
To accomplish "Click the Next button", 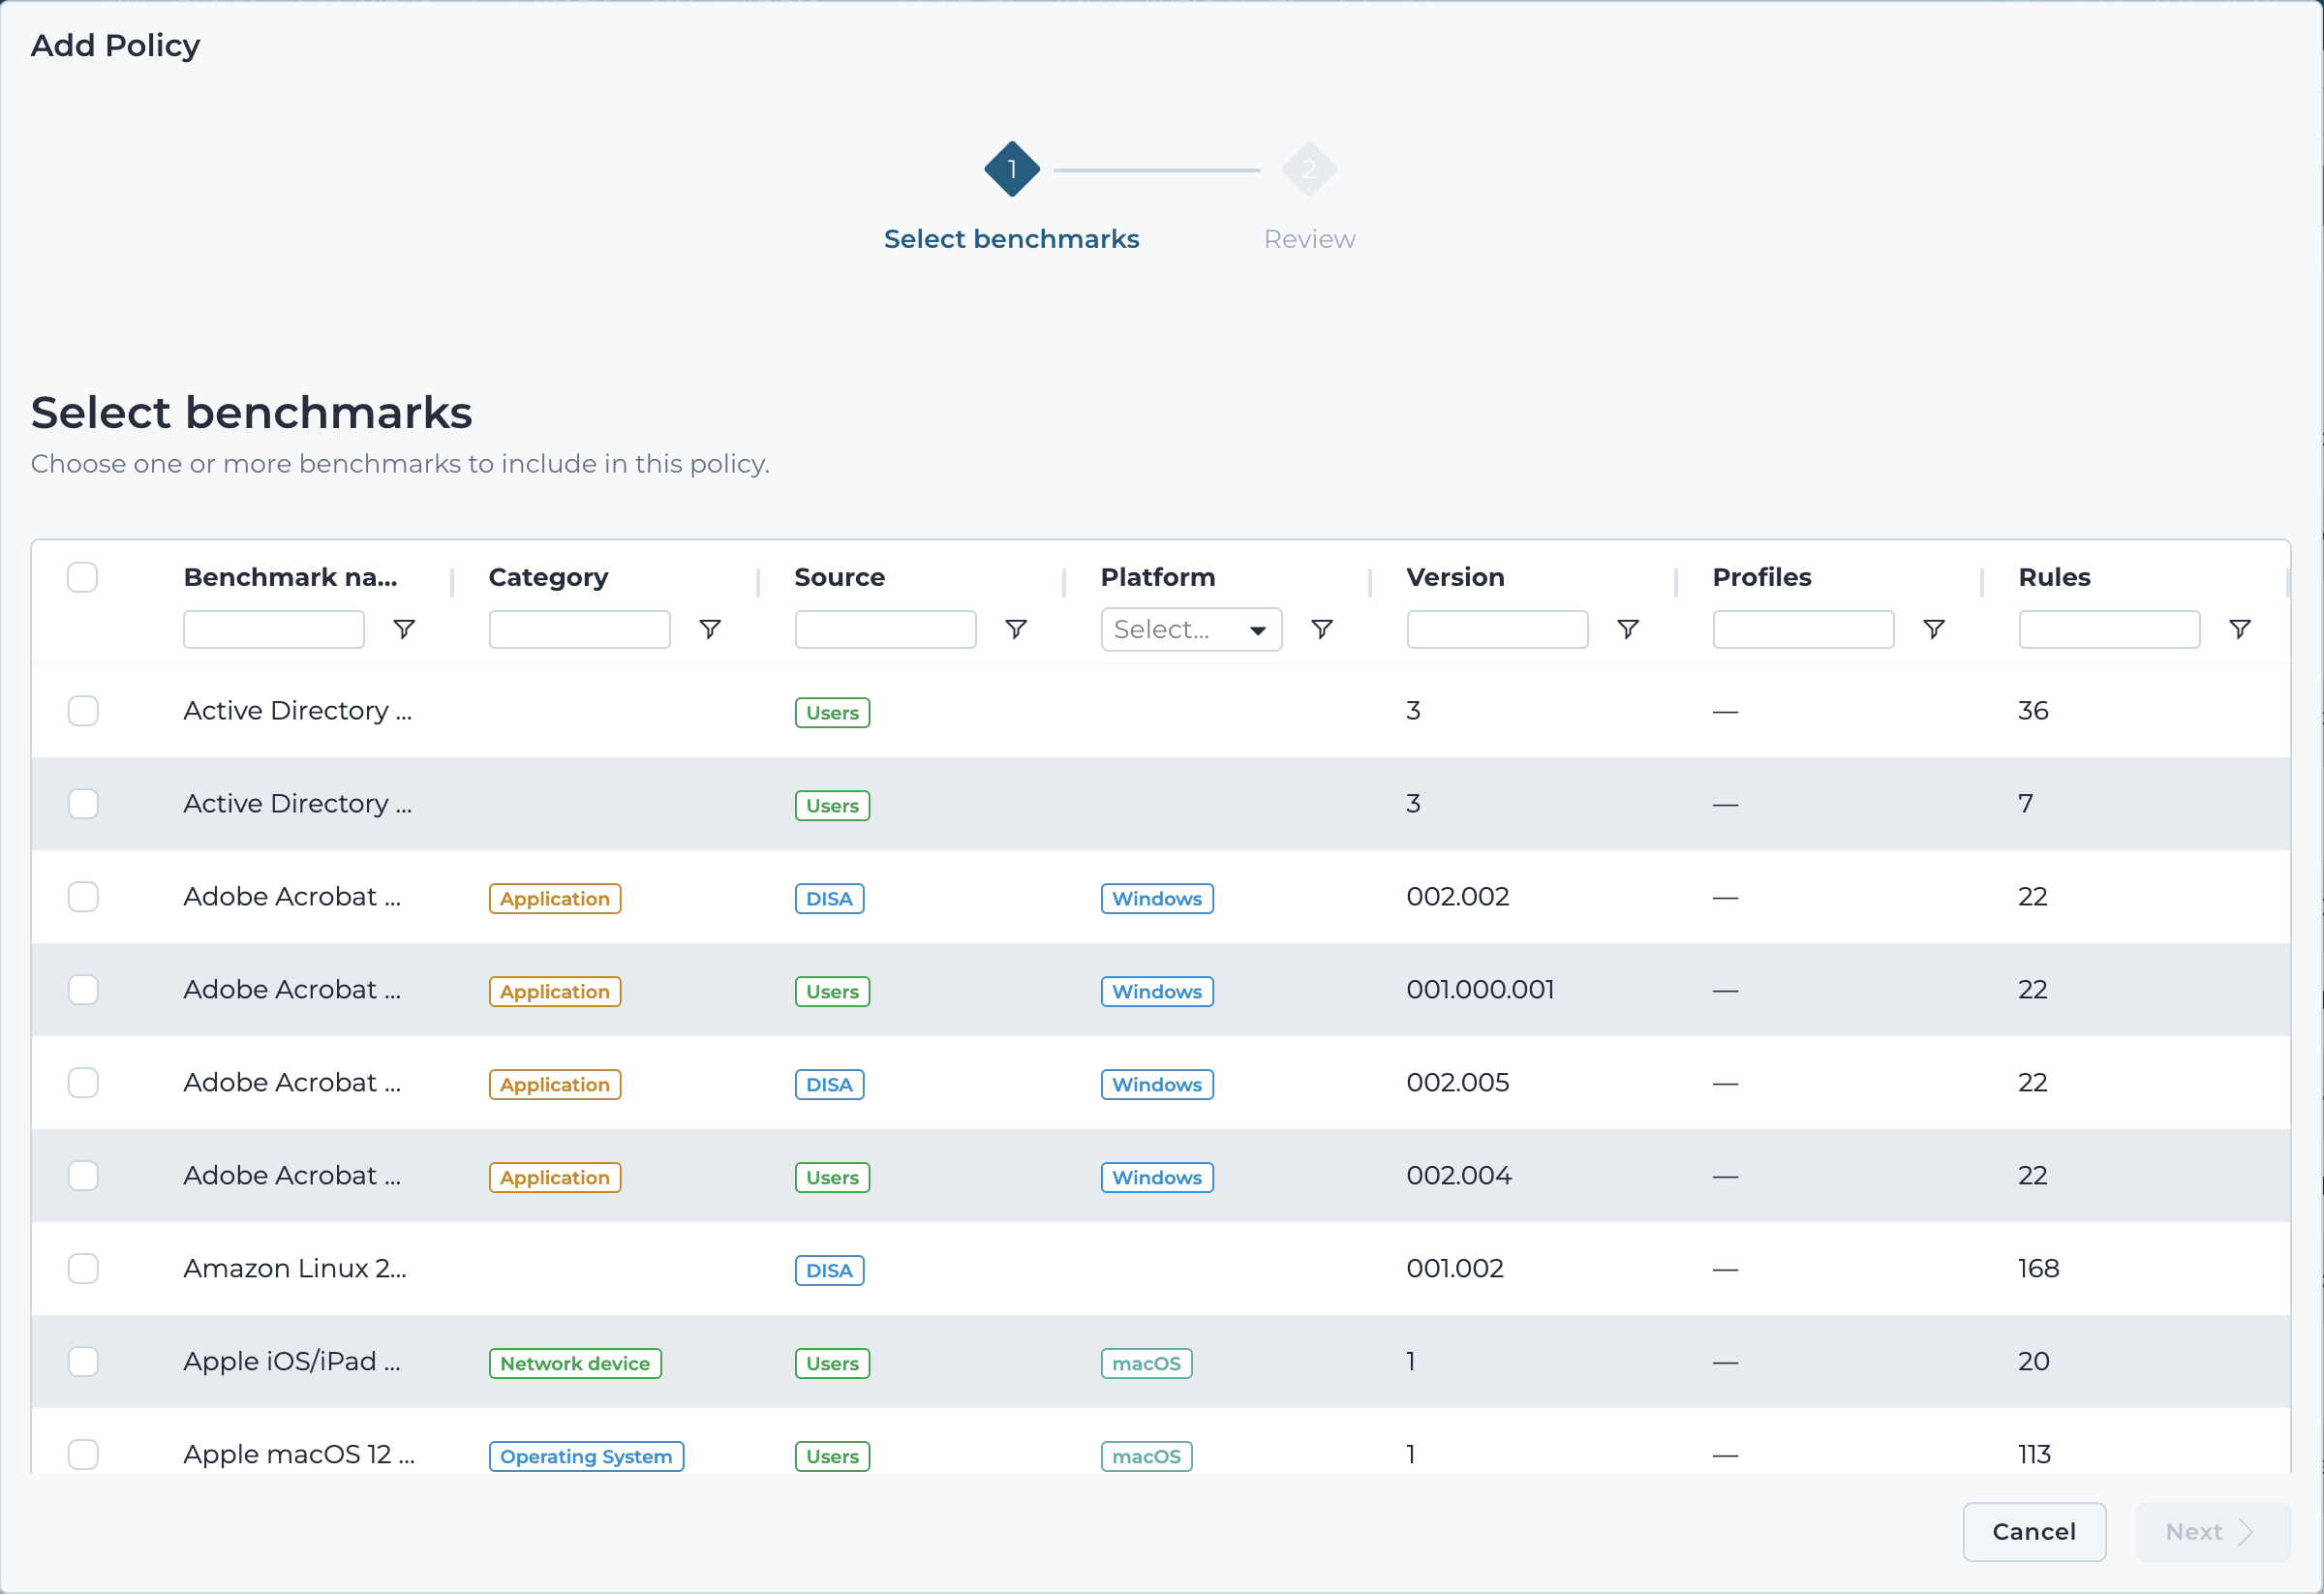I will 2212,1532.
